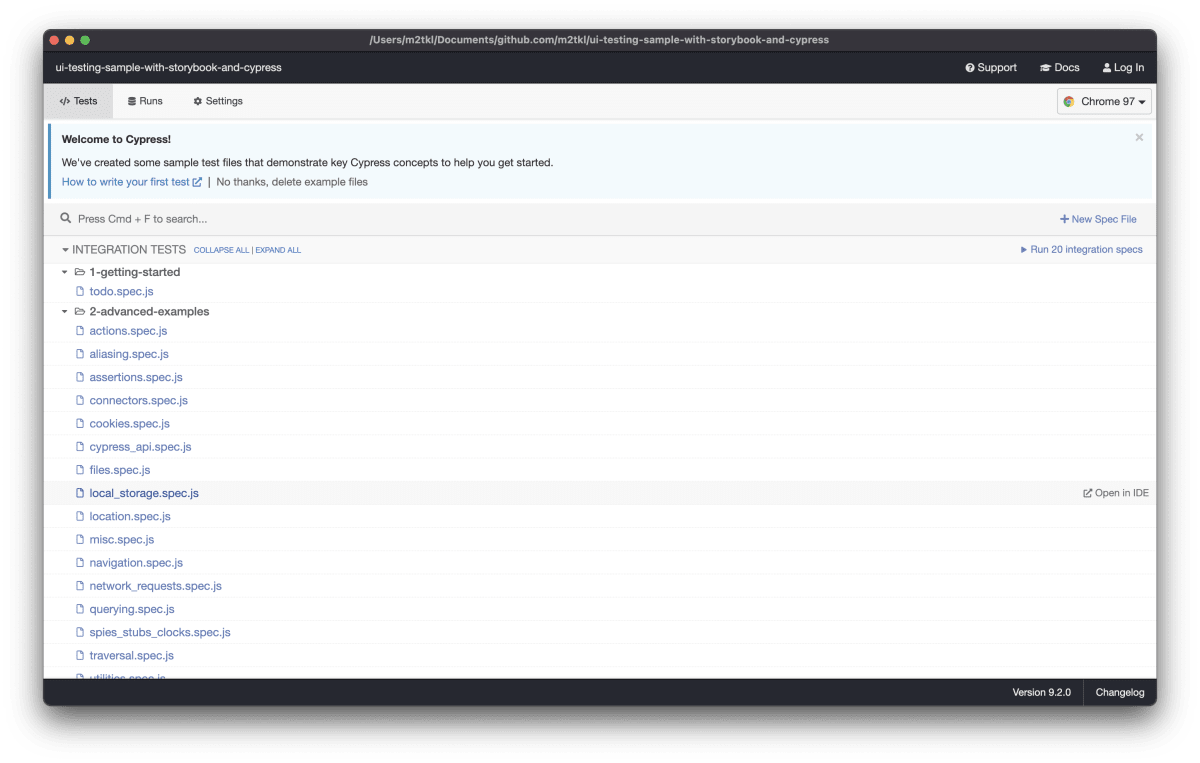Click the file icon beside connectors.spec.js
The width and height of the screenshot is (1200, 763).
[x=80, y=400]
